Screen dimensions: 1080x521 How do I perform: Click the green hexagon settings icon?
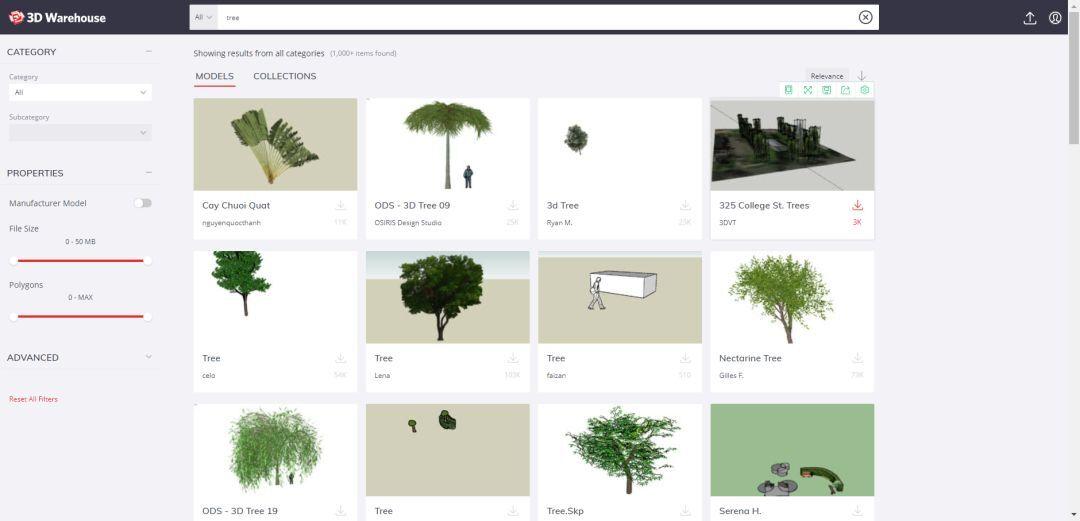[x=865, y=90]
